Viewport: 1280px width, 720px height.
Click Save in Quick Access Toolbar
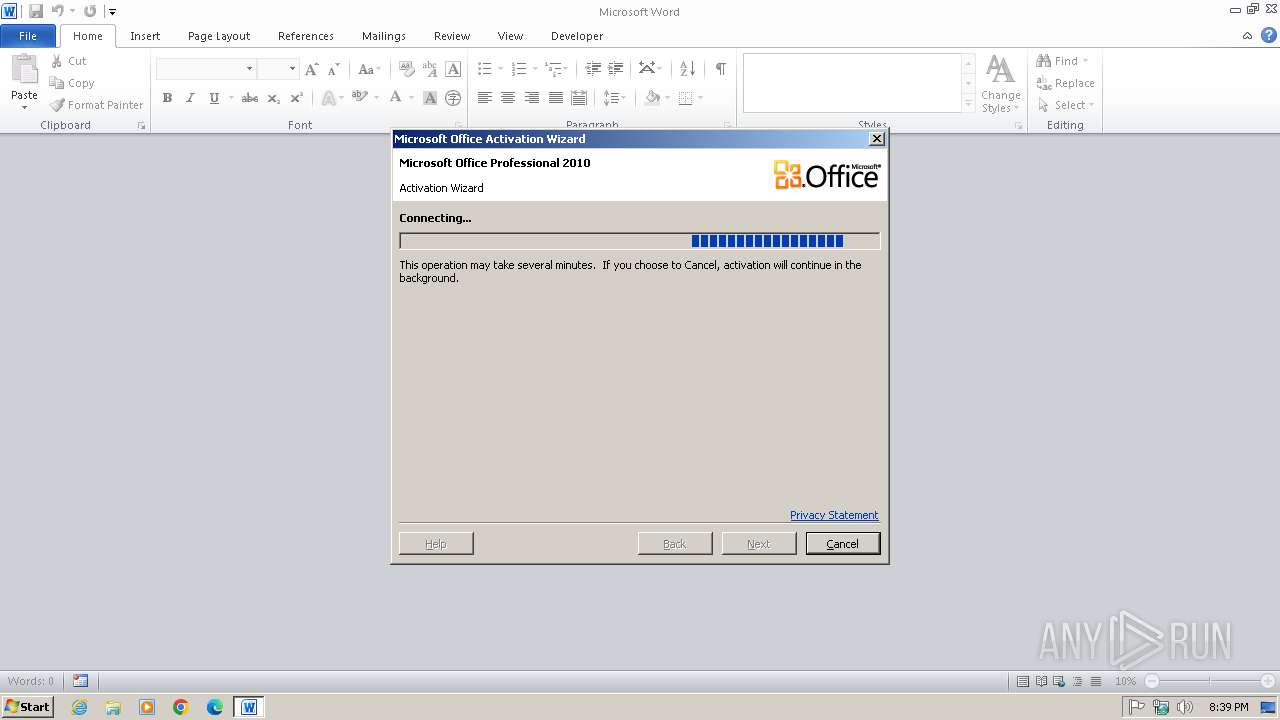(36, 11)
